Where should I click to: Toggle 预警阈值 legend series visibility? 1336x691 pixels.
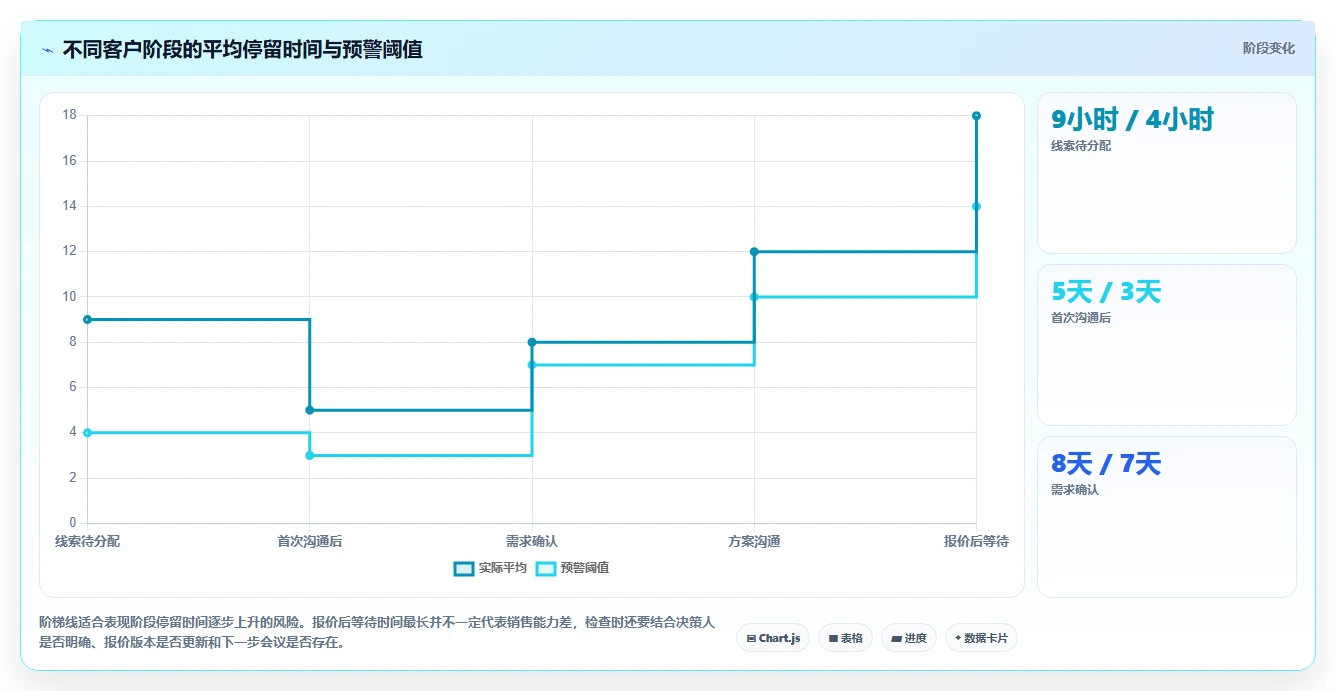pyautogui.click(x=573, y=568)
